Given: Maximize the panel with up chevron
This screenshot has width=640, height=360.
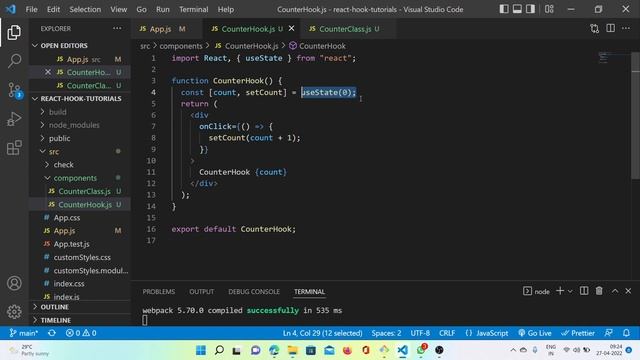Looking at the screenshot, I should pos(615,291).
